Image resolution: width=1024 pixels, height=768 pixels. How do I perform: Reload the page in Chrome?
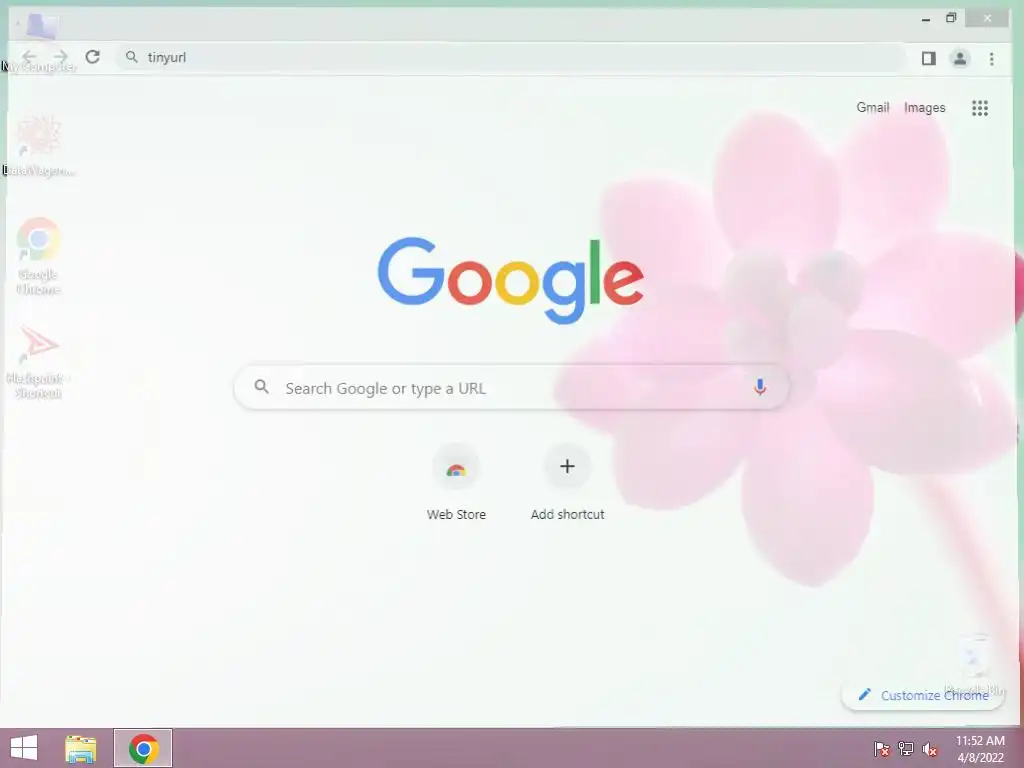pyautogui.click(x=93, y=57)
